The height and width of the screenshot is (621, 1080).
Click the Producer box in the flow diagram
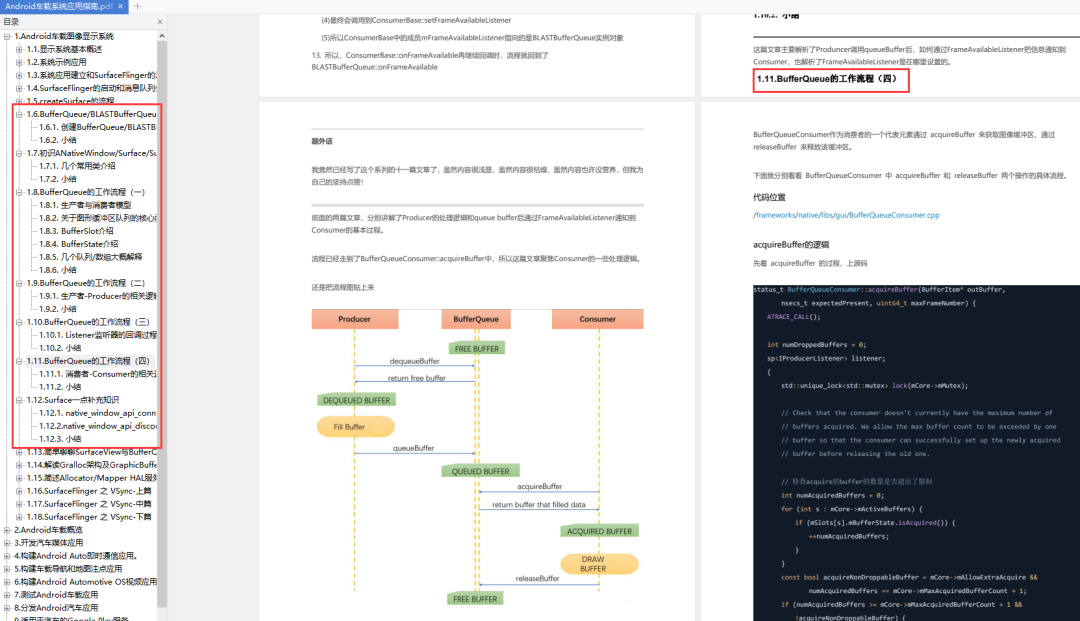point(355,319)
